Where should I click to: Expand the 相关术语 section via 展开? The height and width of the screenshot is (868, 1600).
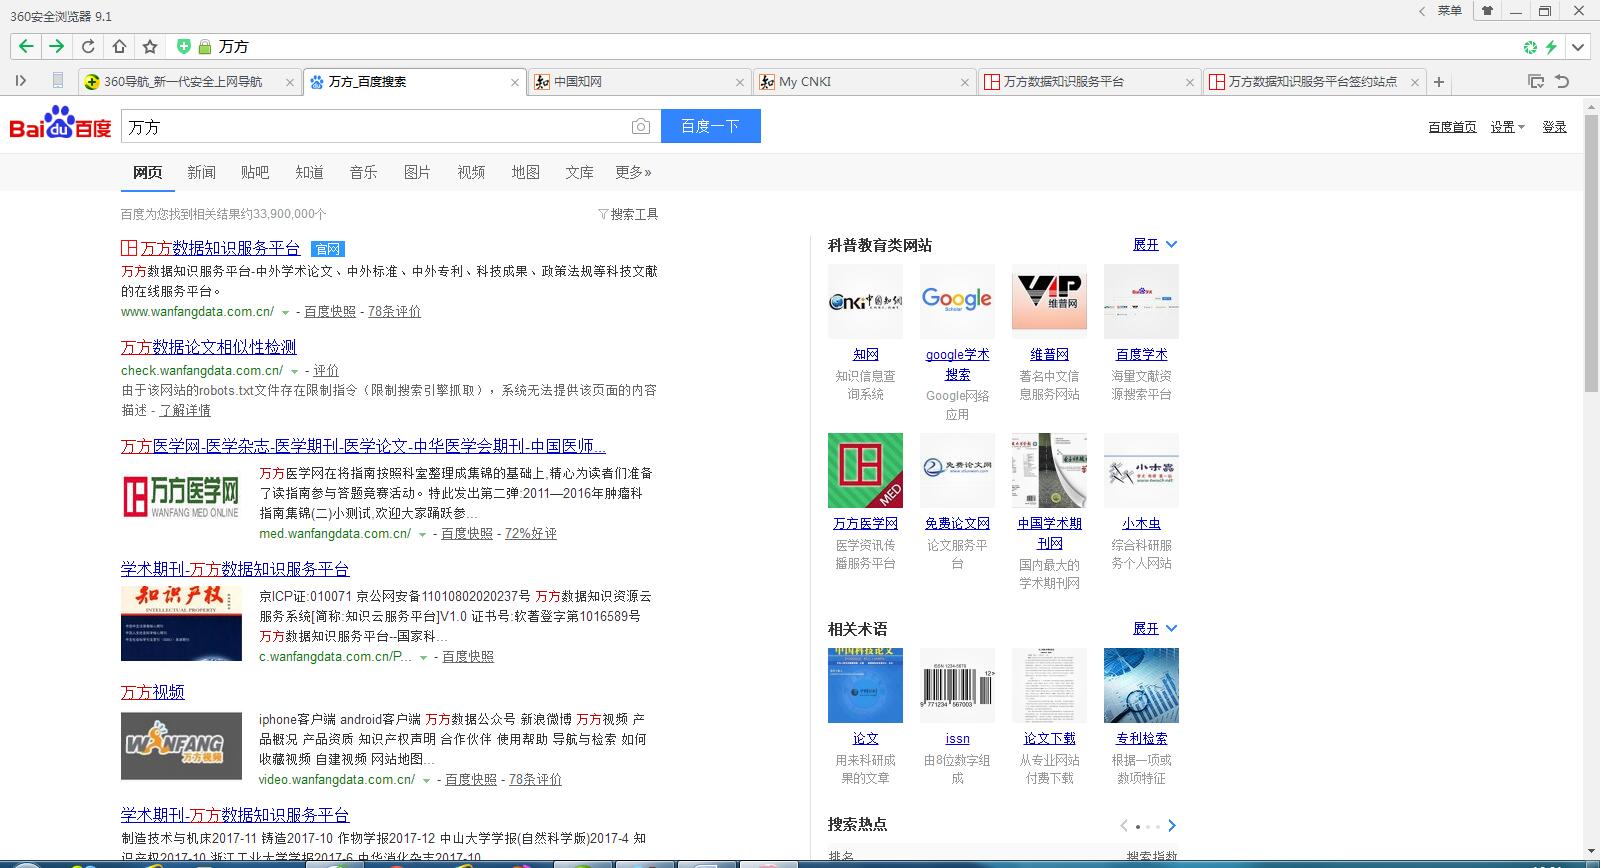coord(1155,628)
